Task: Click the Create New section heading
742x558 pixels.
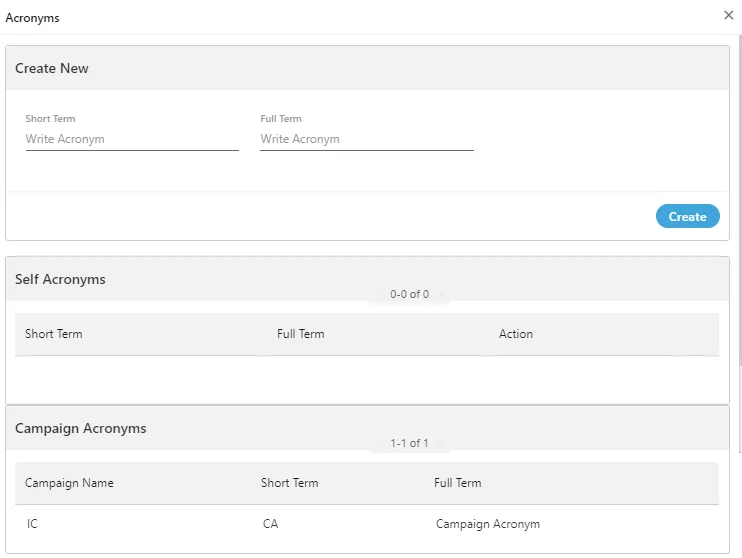Action: [x=52, y=68]
